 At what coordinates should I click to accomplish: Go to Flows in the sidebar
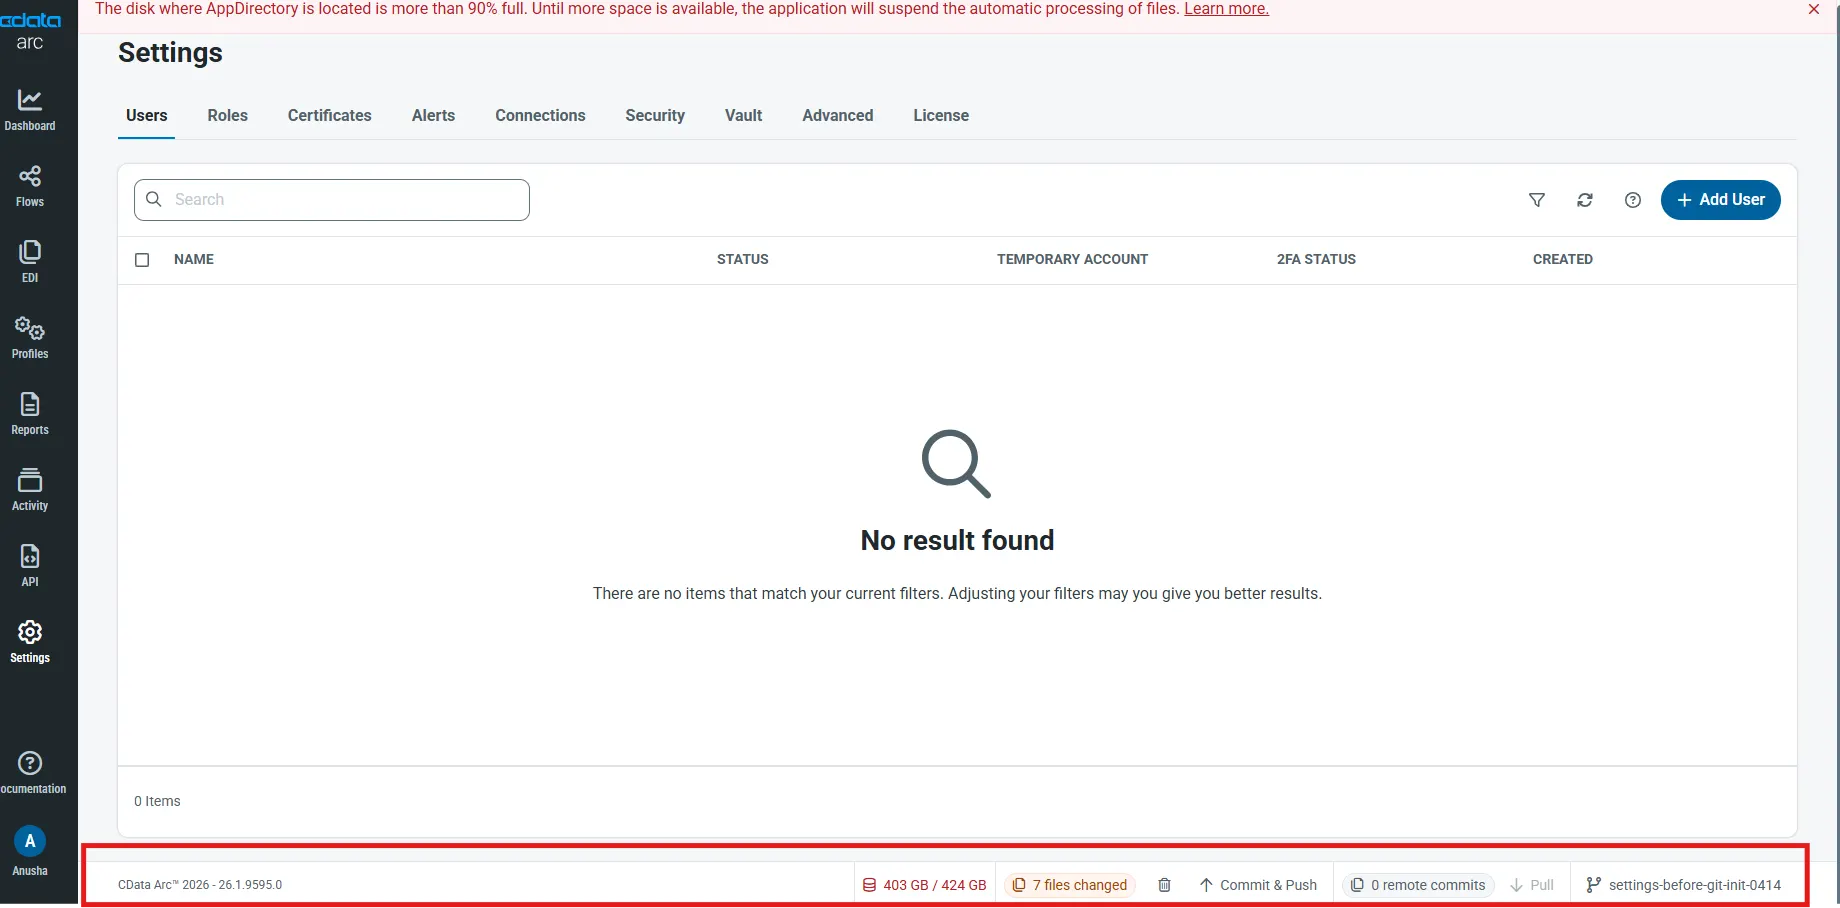[30, 186]
